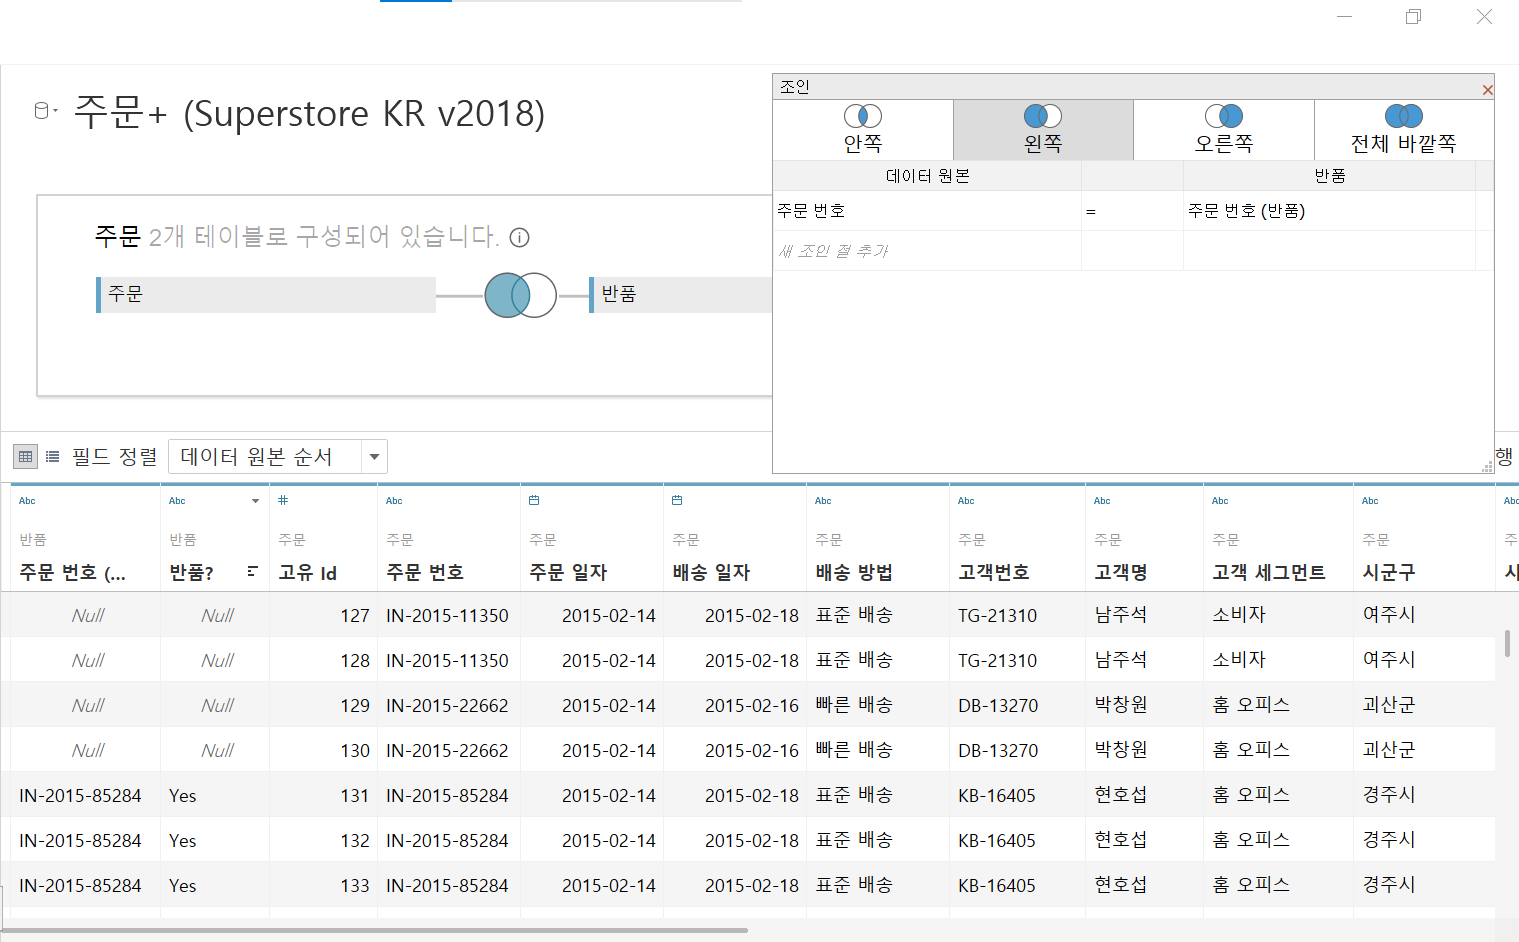Select the 주문 table in the canvas
The image size is (1519, 942).
[266, 295]
